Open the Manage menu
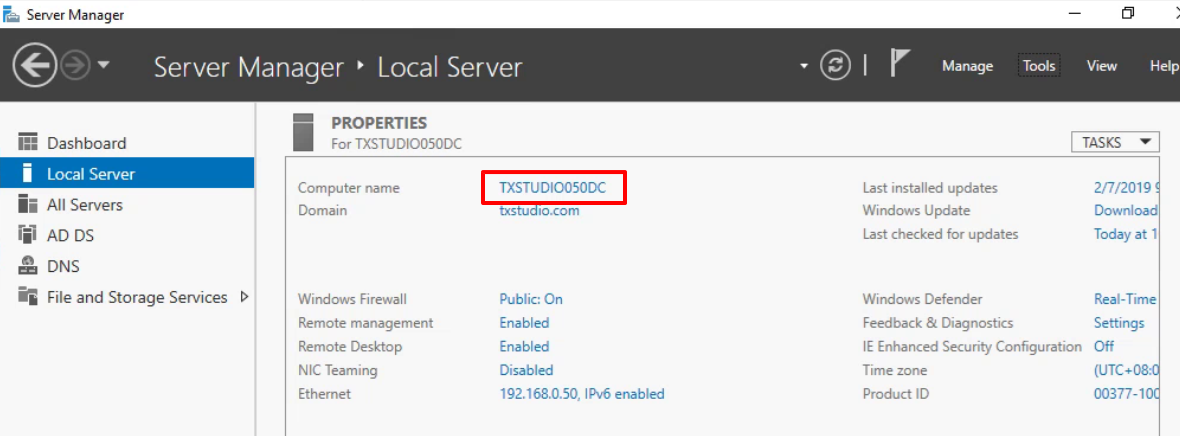This screenshot has height=436, width=1180. point(967,66)
